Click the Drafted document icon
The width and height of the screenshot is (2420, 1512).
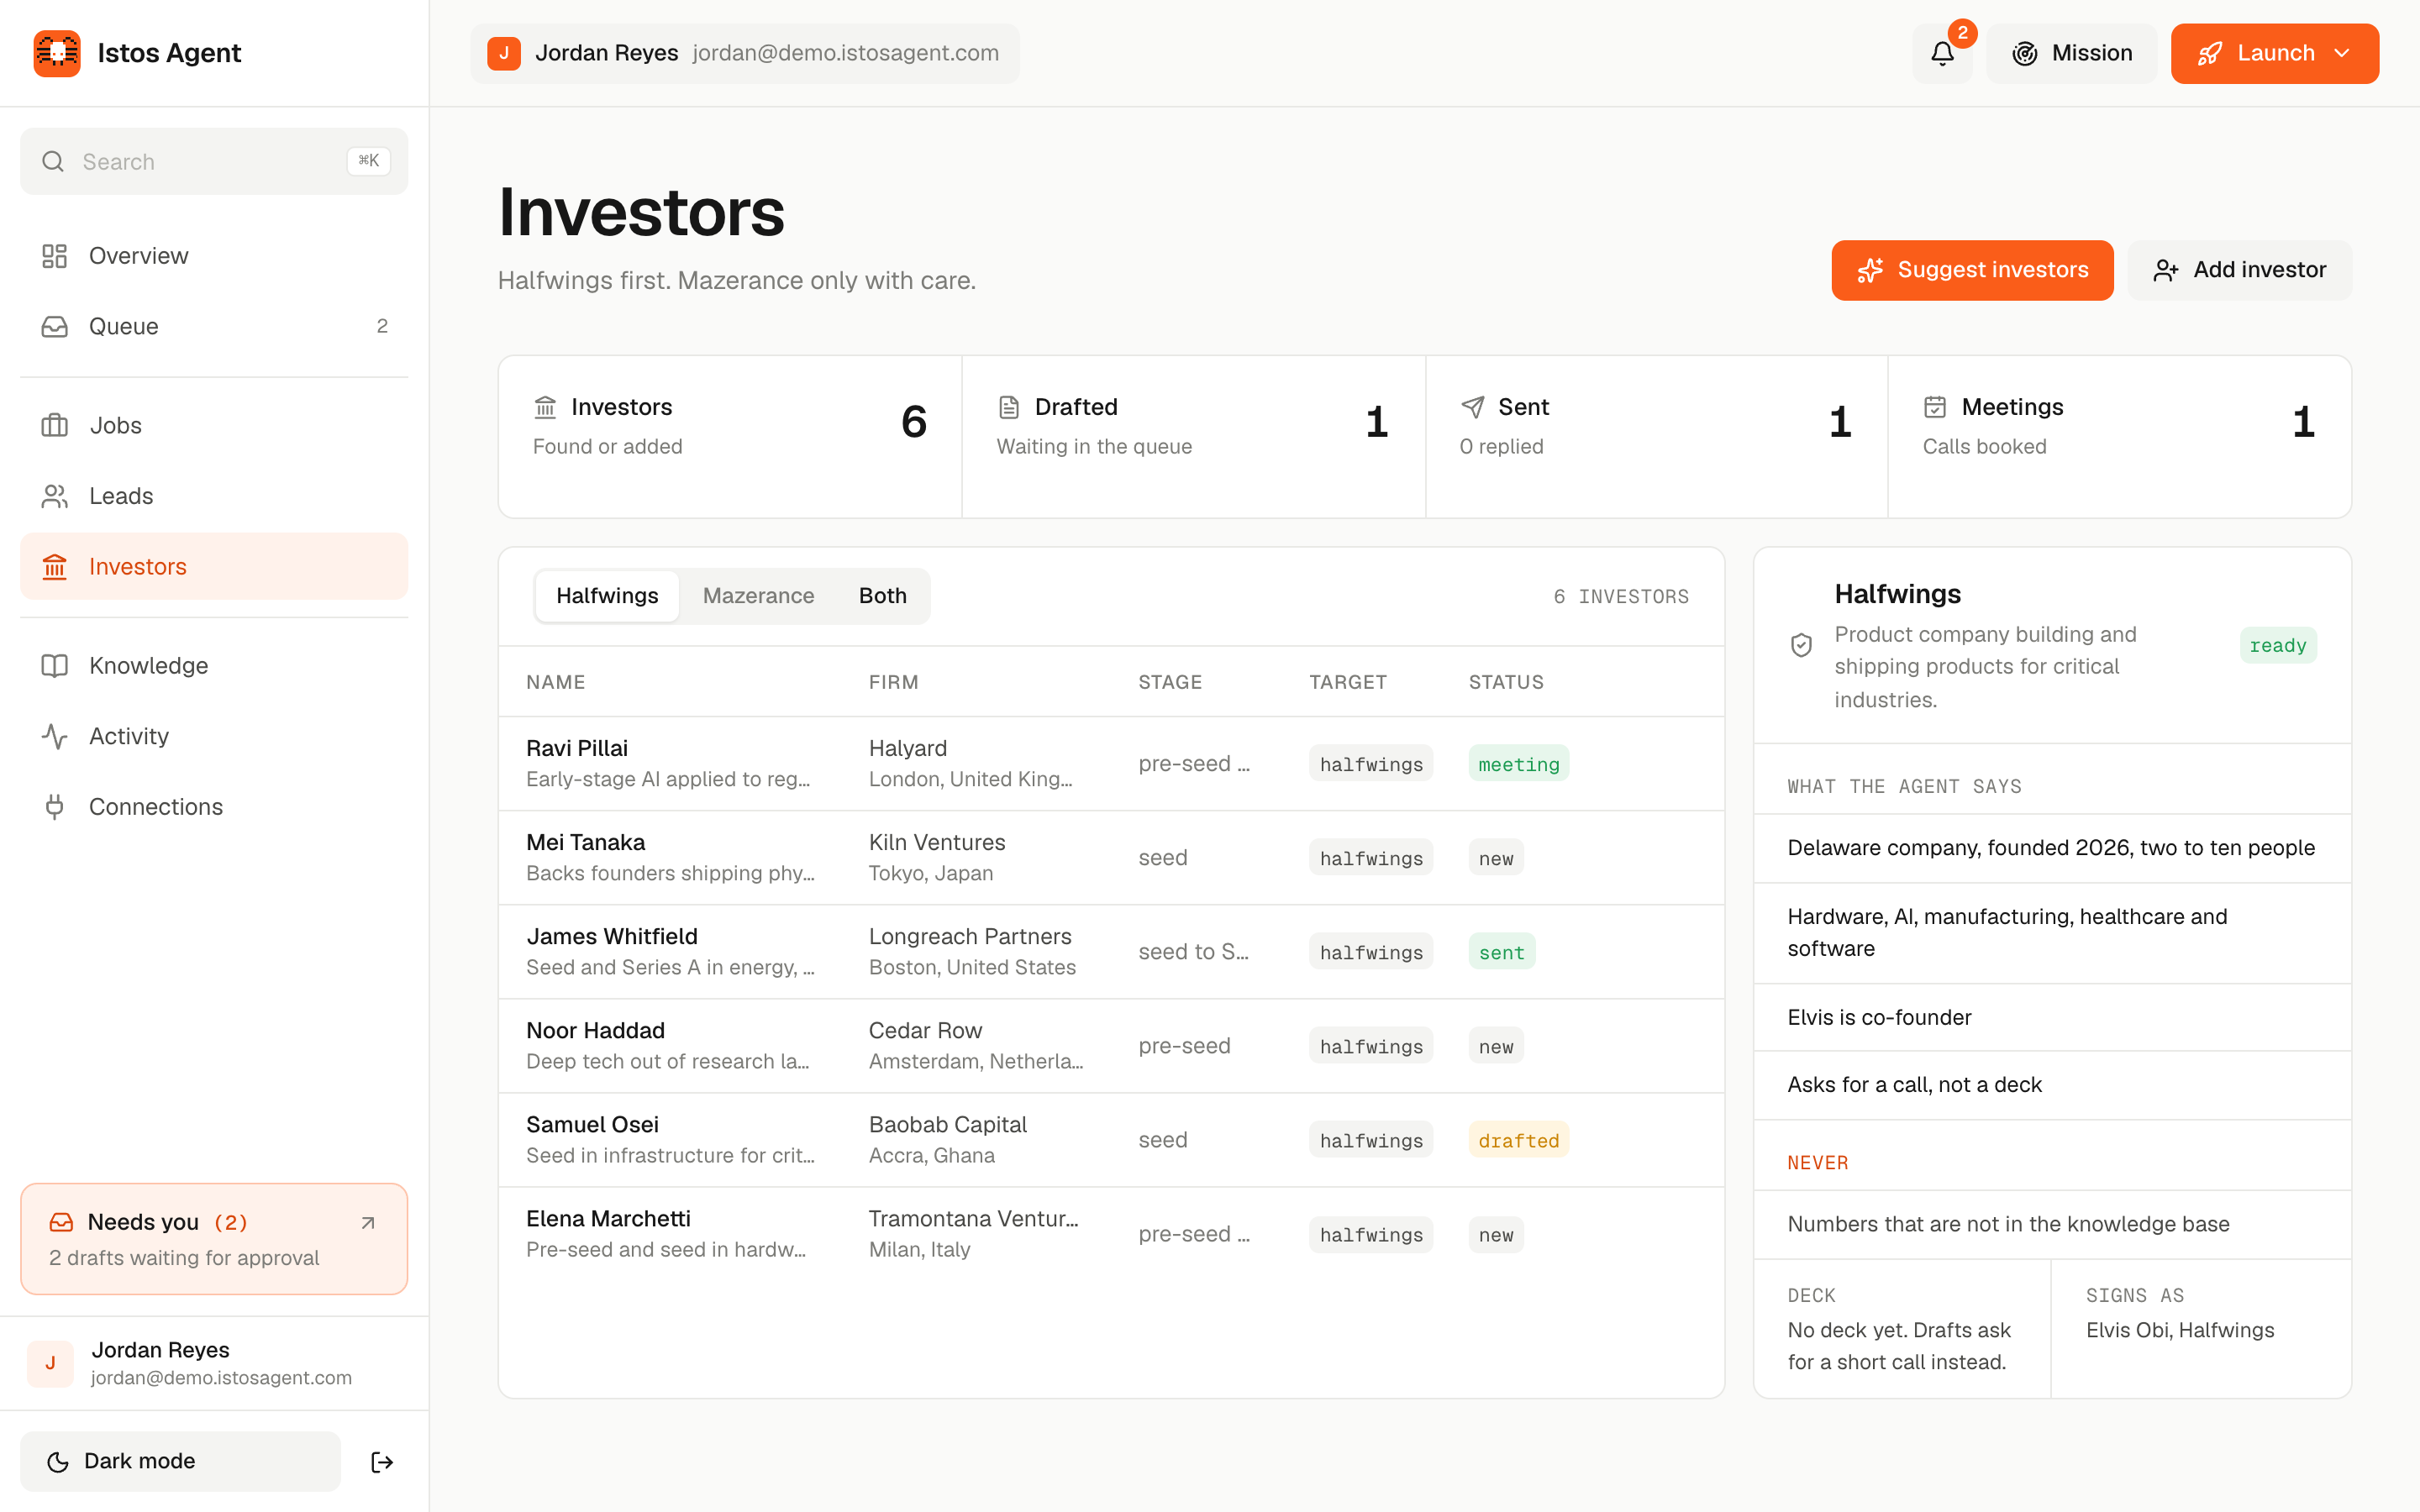[1009, 407]
